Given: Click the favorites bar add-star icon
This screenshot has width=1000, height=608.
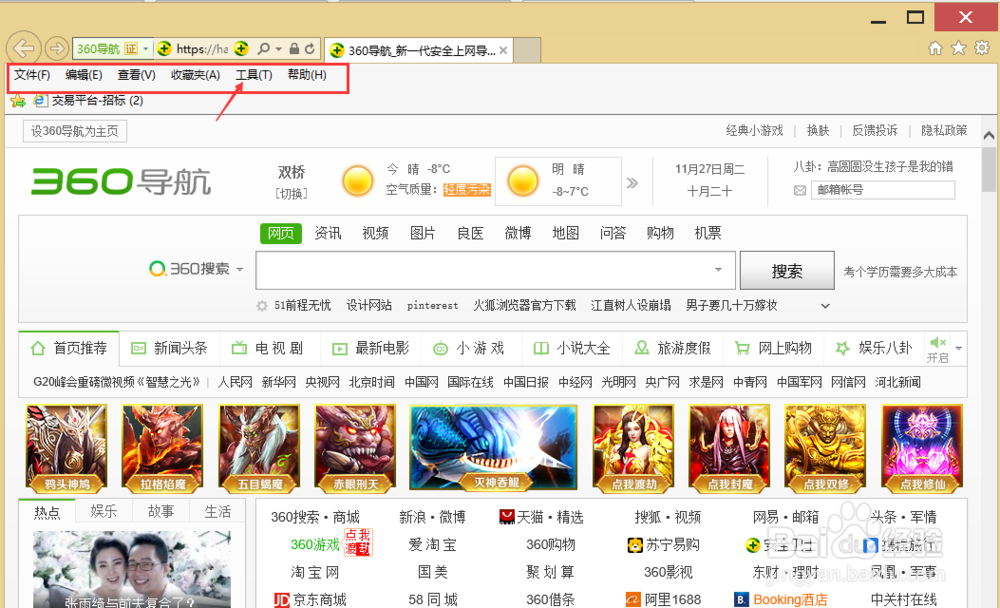Looking at the screenshot, I should tap(18, 101).
